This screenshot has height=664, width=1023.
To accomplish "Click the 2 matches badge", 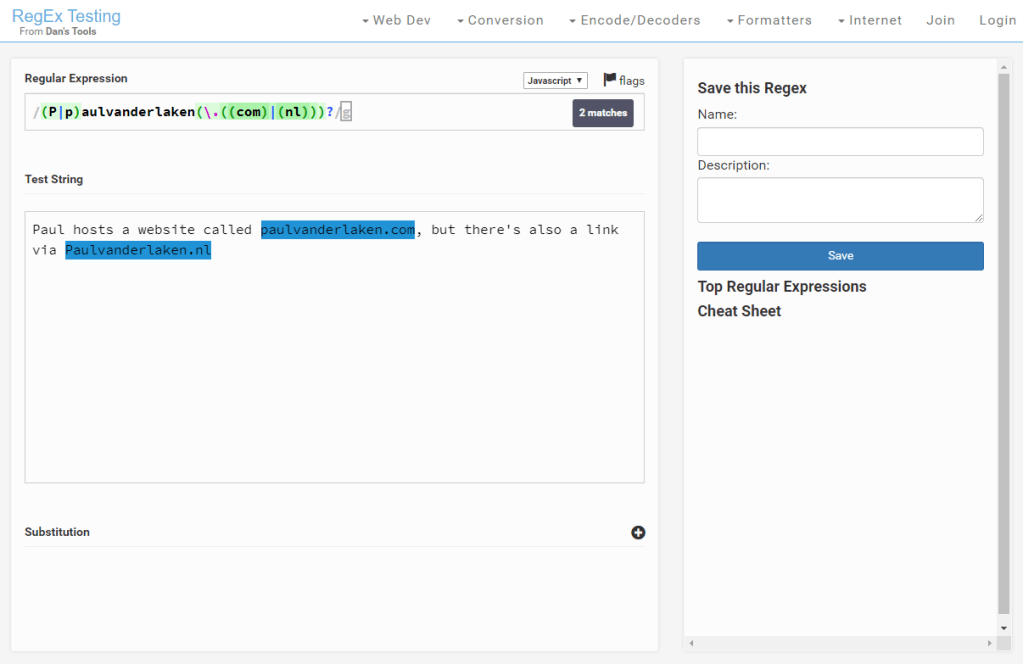I will click(x=603, y=113).
